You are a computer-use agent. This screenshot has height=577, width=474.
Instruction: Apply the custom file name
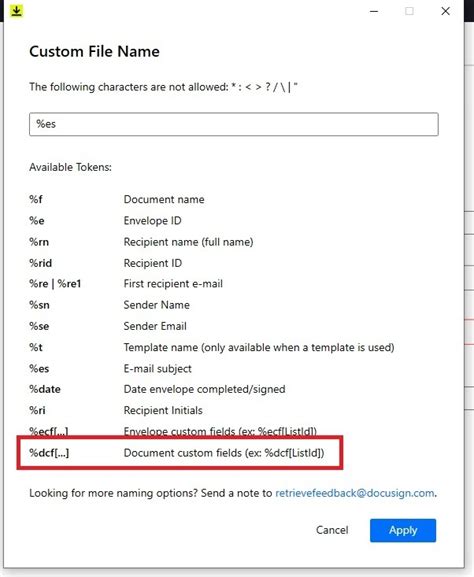pos(403,530)
